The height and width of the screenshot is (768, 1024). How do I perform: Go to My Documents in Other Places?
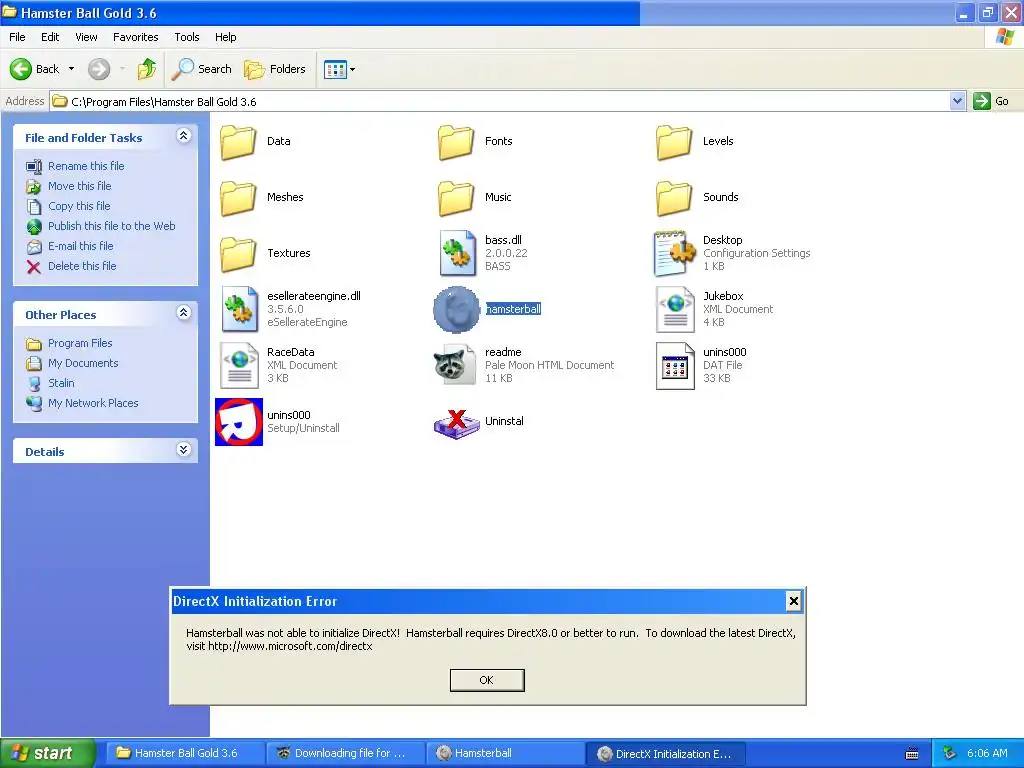point(83,363)
